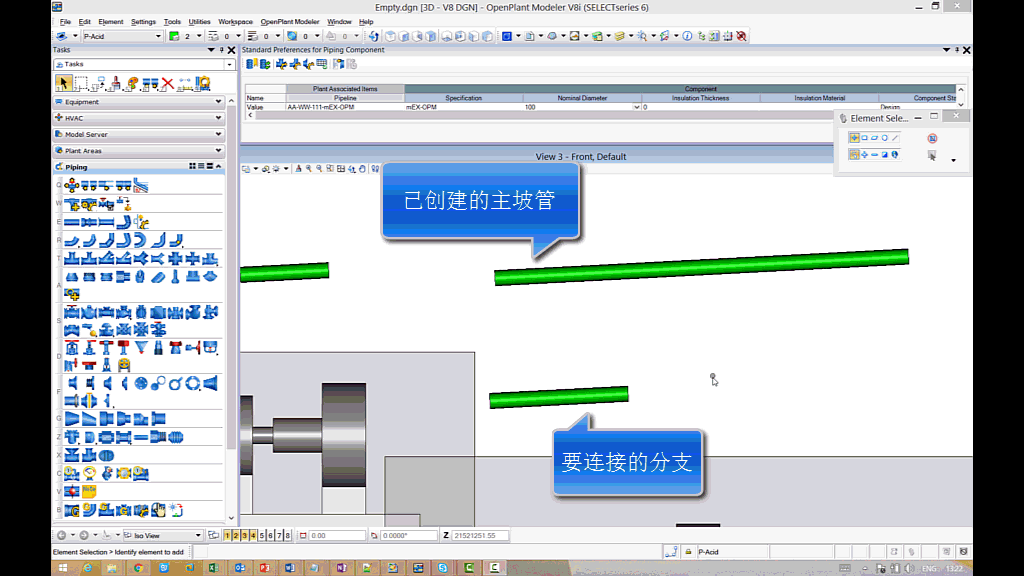This screenshot has width=1024, height=576.
Task: Click the red crossed-circle icon on toolbar
Action: point(741,36)
